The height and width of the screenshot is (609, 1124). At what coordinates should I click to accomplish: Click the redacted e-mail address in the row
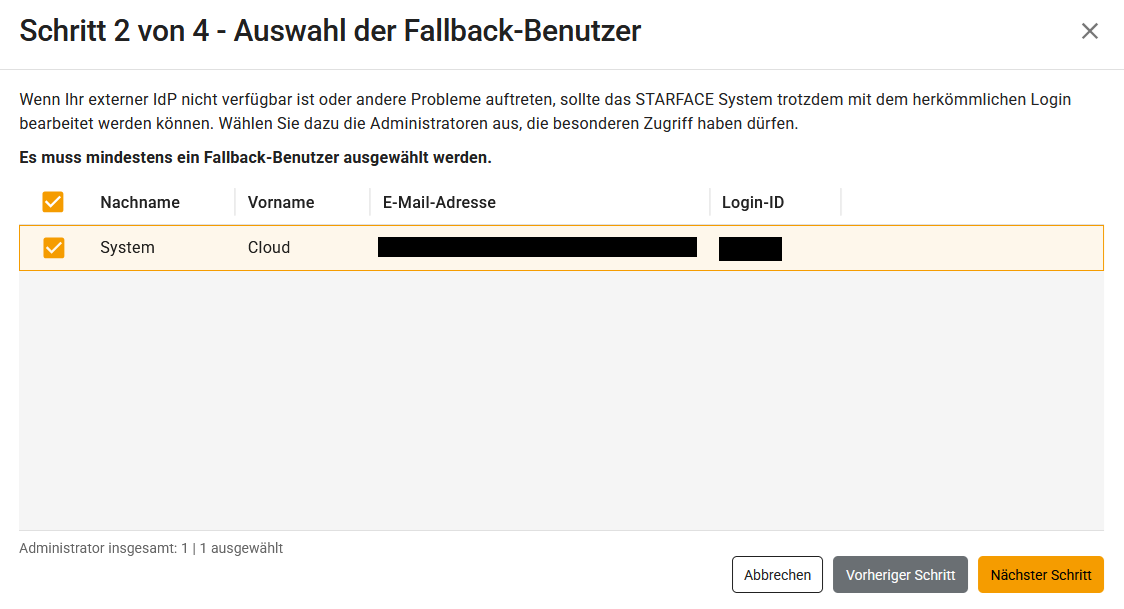coord(537,247)
